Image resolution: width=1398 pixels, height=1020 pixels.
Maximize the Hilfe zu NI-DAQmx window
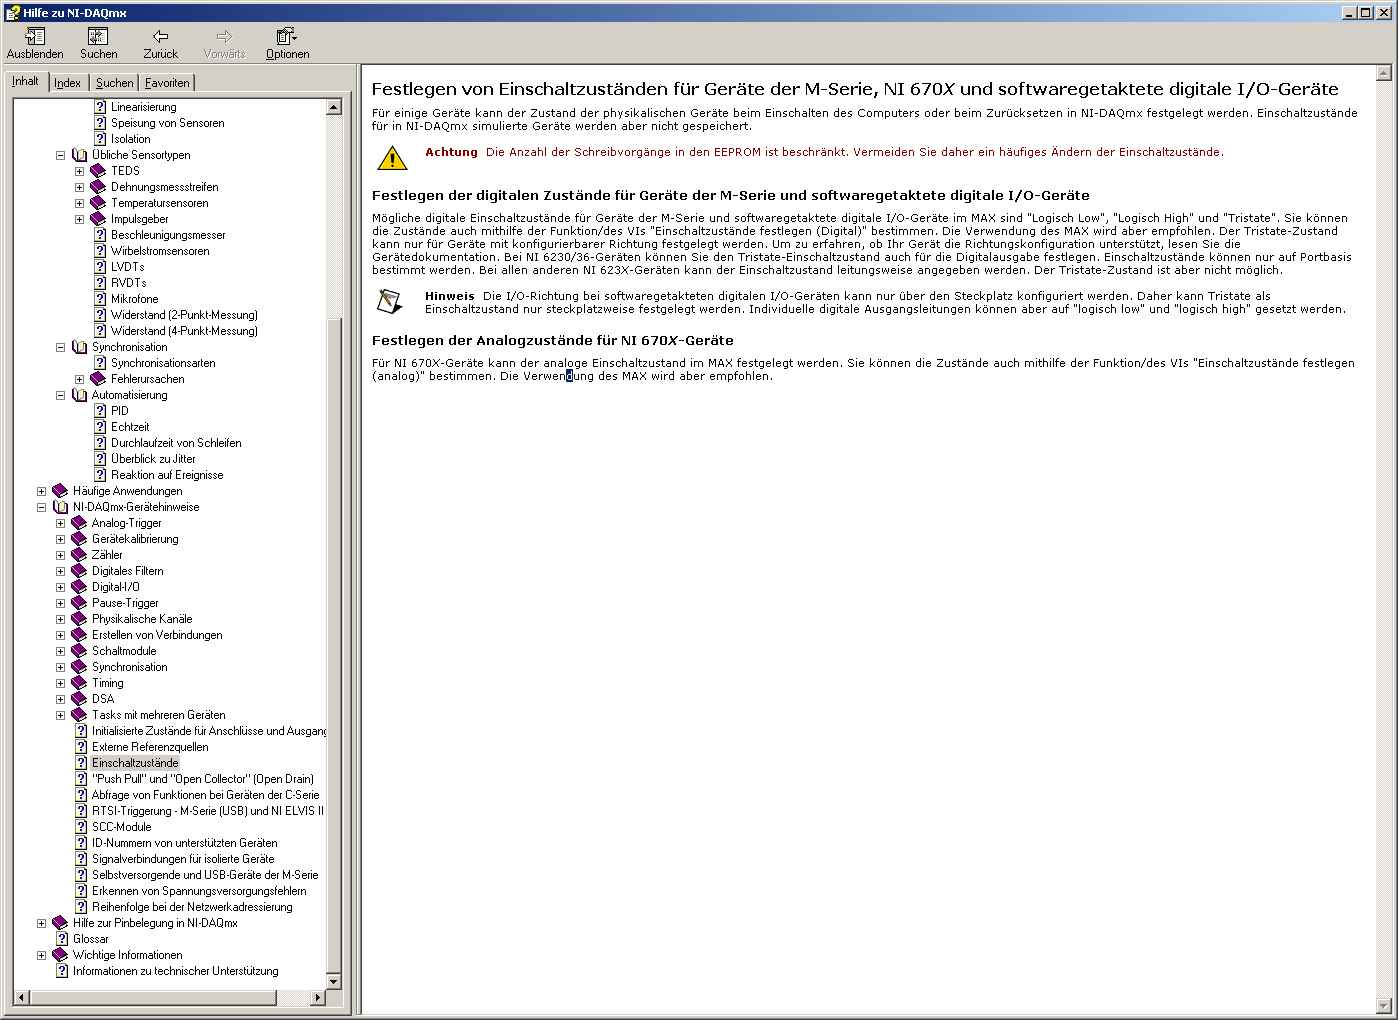(1366, 13)
